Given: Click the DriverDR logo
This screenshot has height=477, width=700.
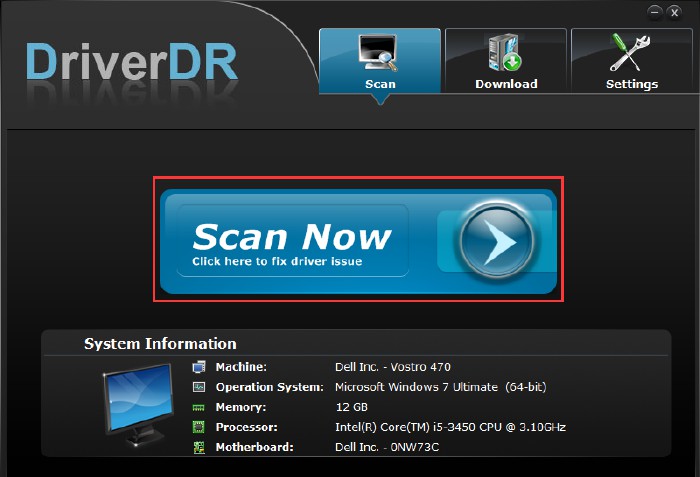Looking at the screenshot, I should [132, 62].
